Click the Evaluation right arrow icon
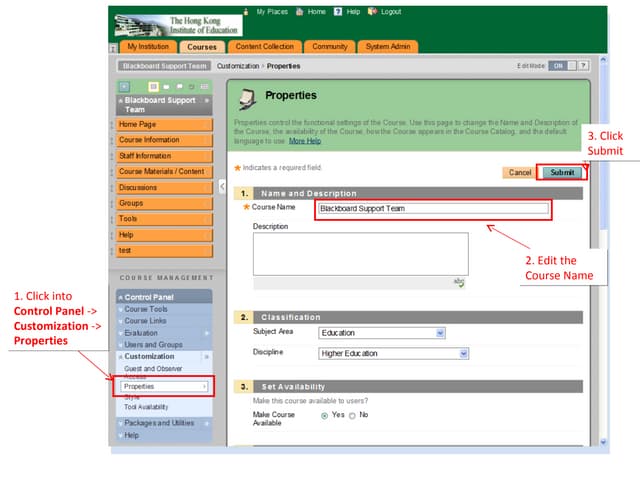The image size is (640, 480). (x=207, y=333)
